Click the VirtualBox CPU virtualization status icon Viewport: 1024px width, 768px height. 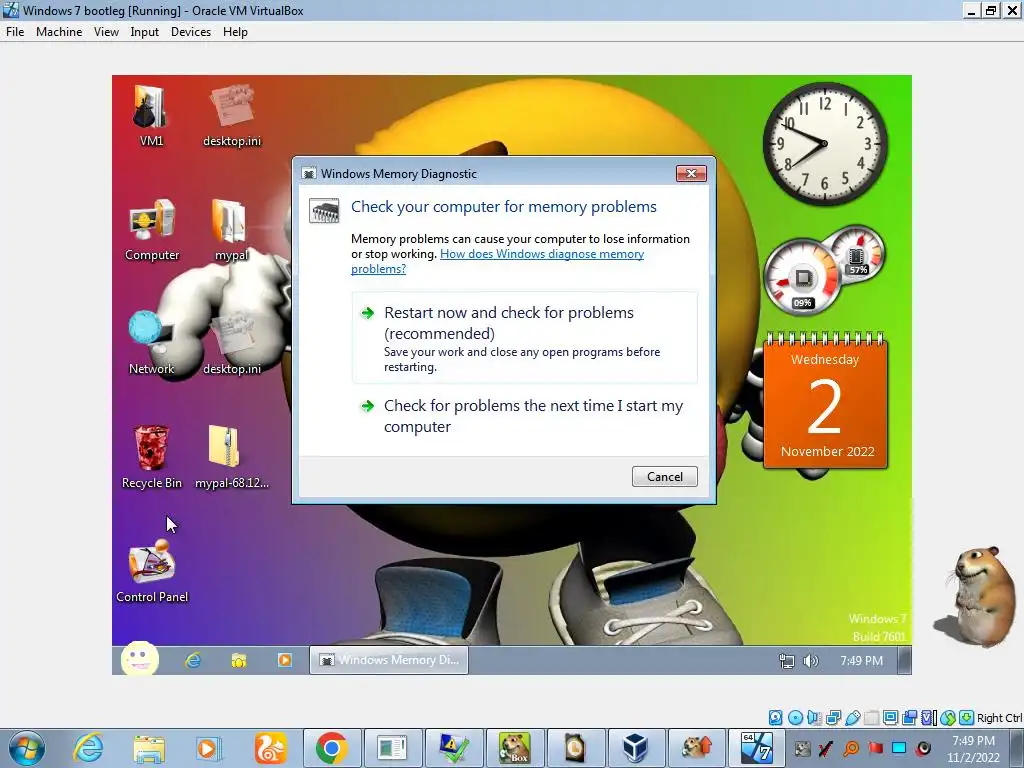click(929, 718)
